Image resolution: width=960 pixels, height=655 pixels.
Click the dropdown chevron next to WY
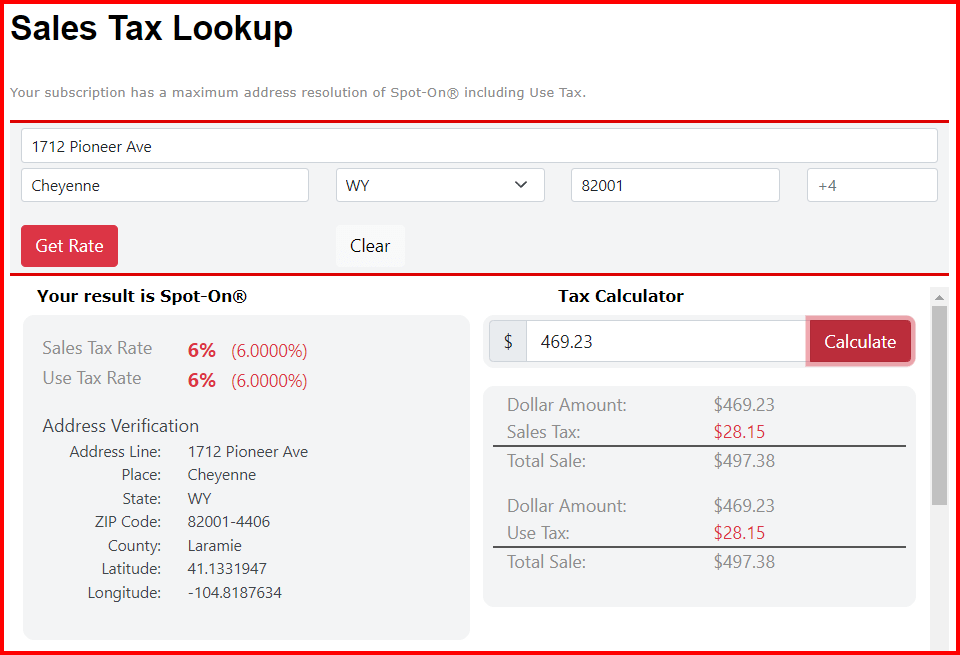[521, 184]
